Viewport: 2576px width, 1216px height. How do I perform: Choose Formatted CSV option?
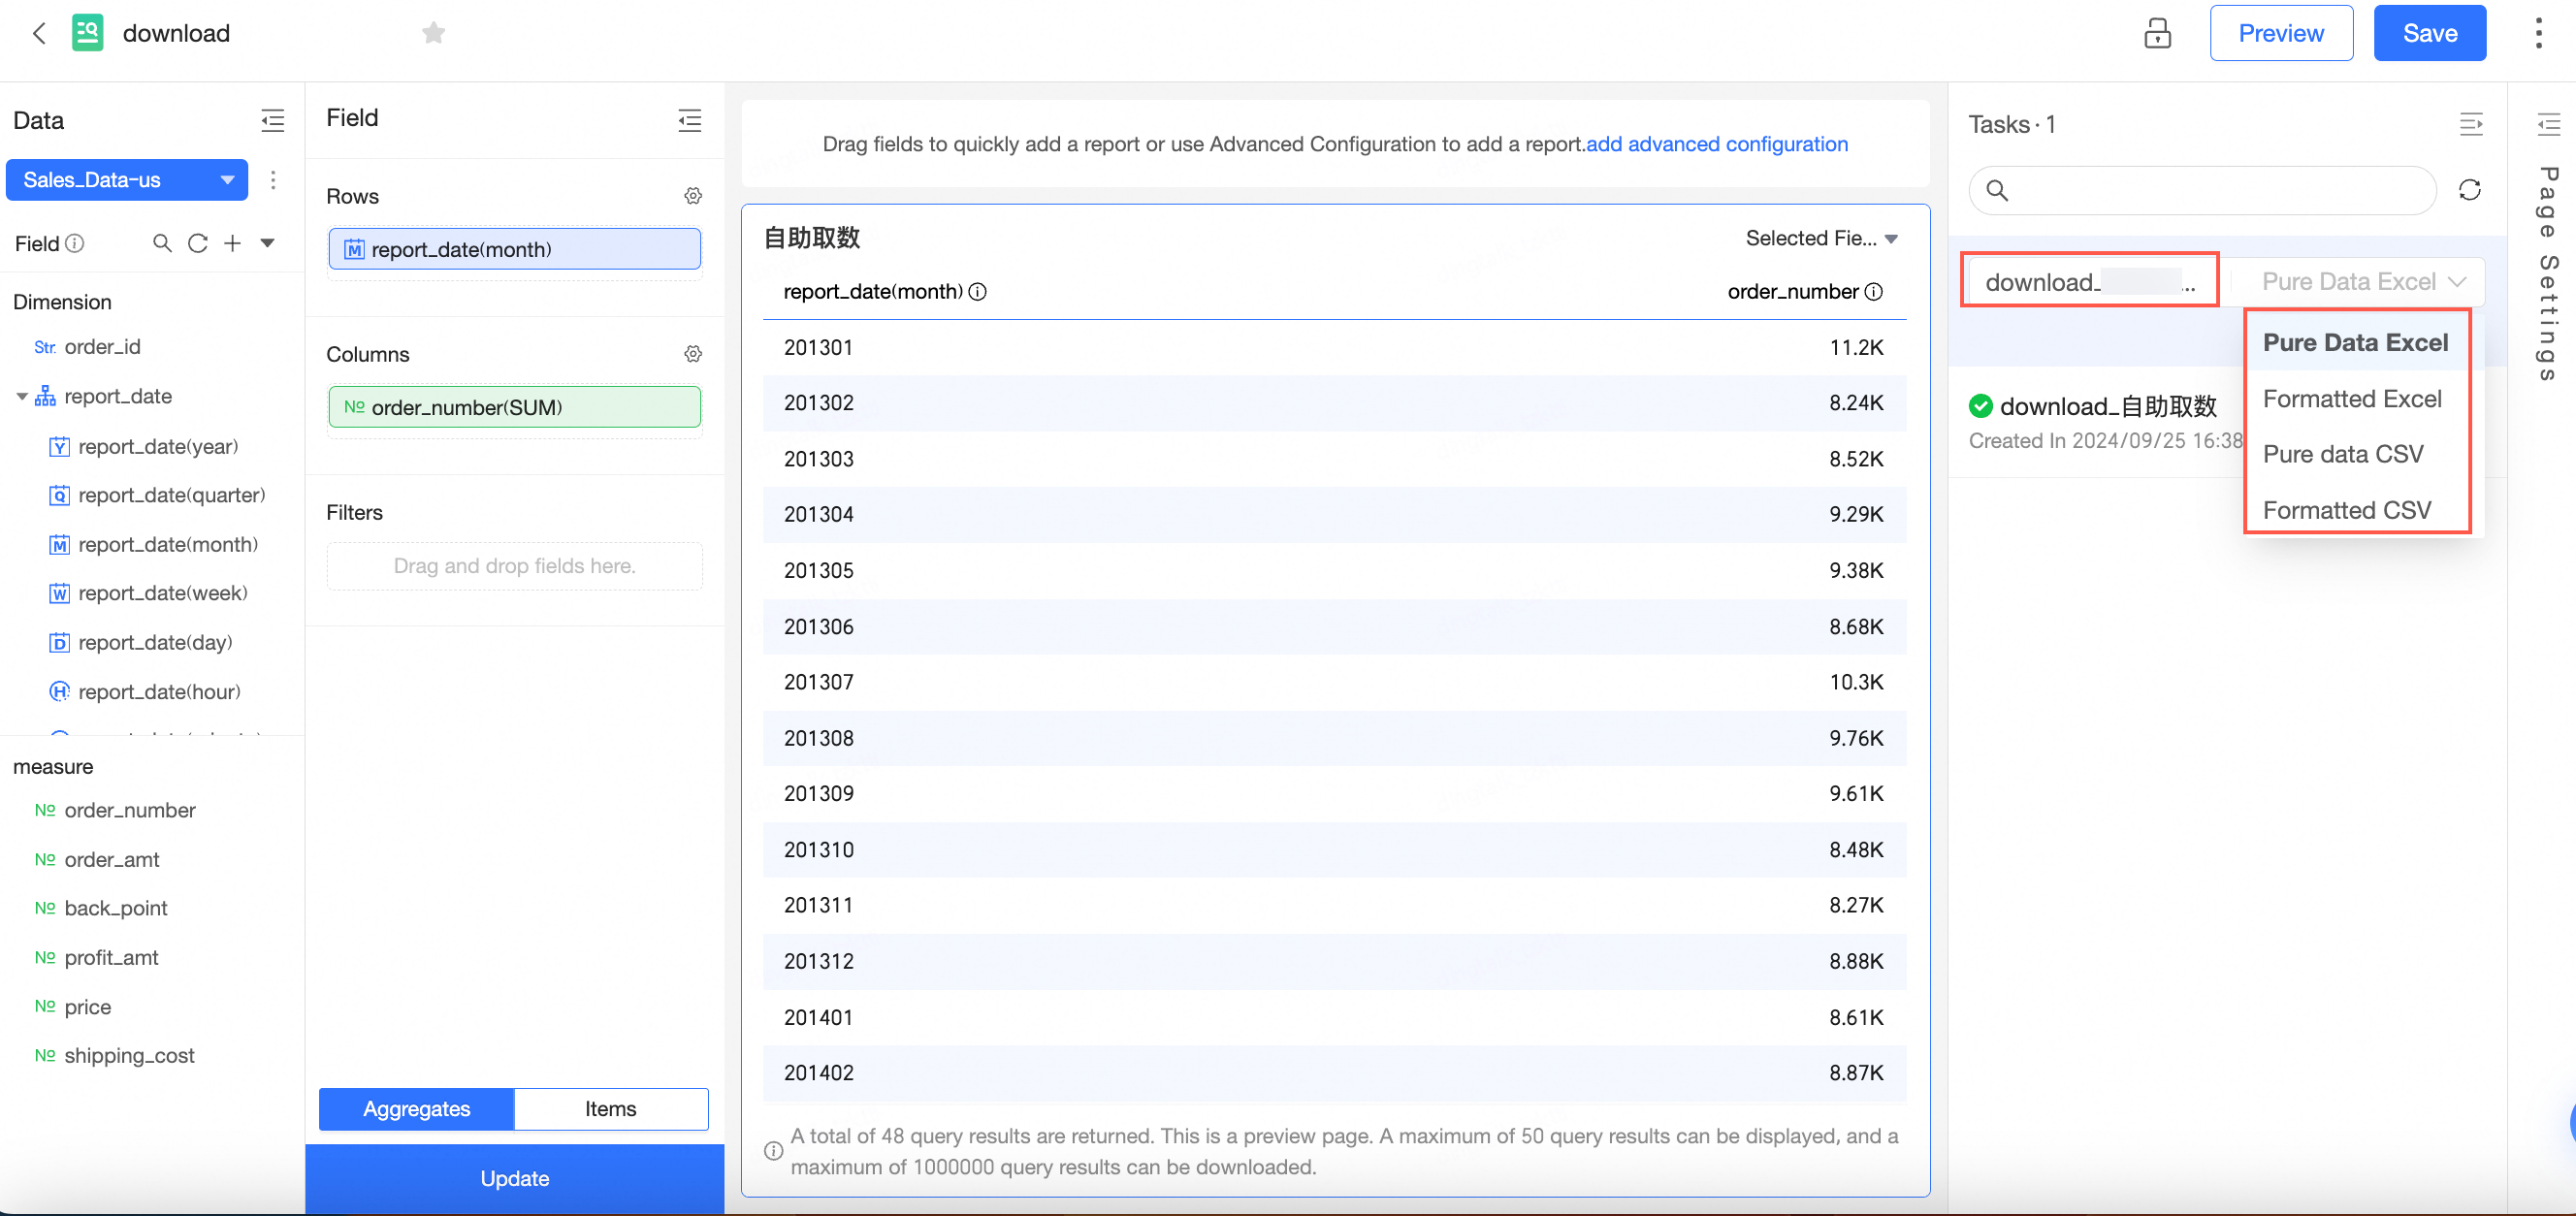[2346, 510]
